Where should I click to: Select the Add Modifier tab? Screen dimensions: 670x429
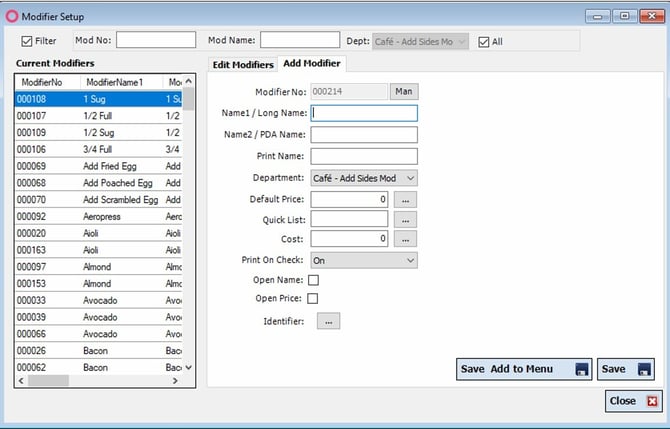tap(312, 63)
